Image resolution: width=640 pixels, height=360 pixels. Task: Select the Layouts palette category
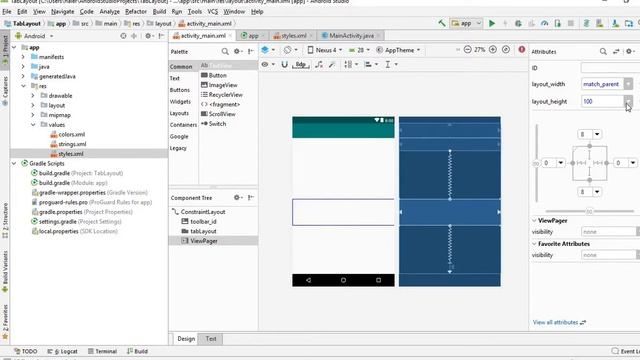click(179, 113)
